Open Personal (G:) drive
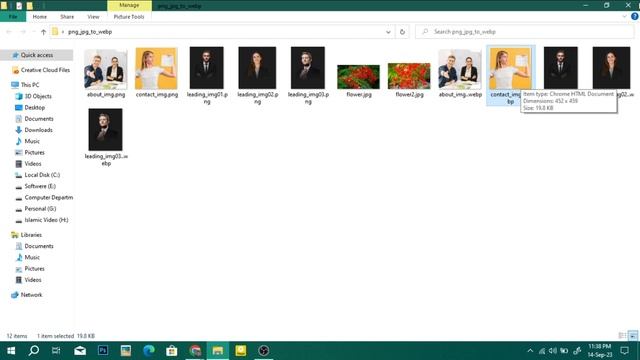The width and height of the screenshot is (640, 360). click(40, 209)
